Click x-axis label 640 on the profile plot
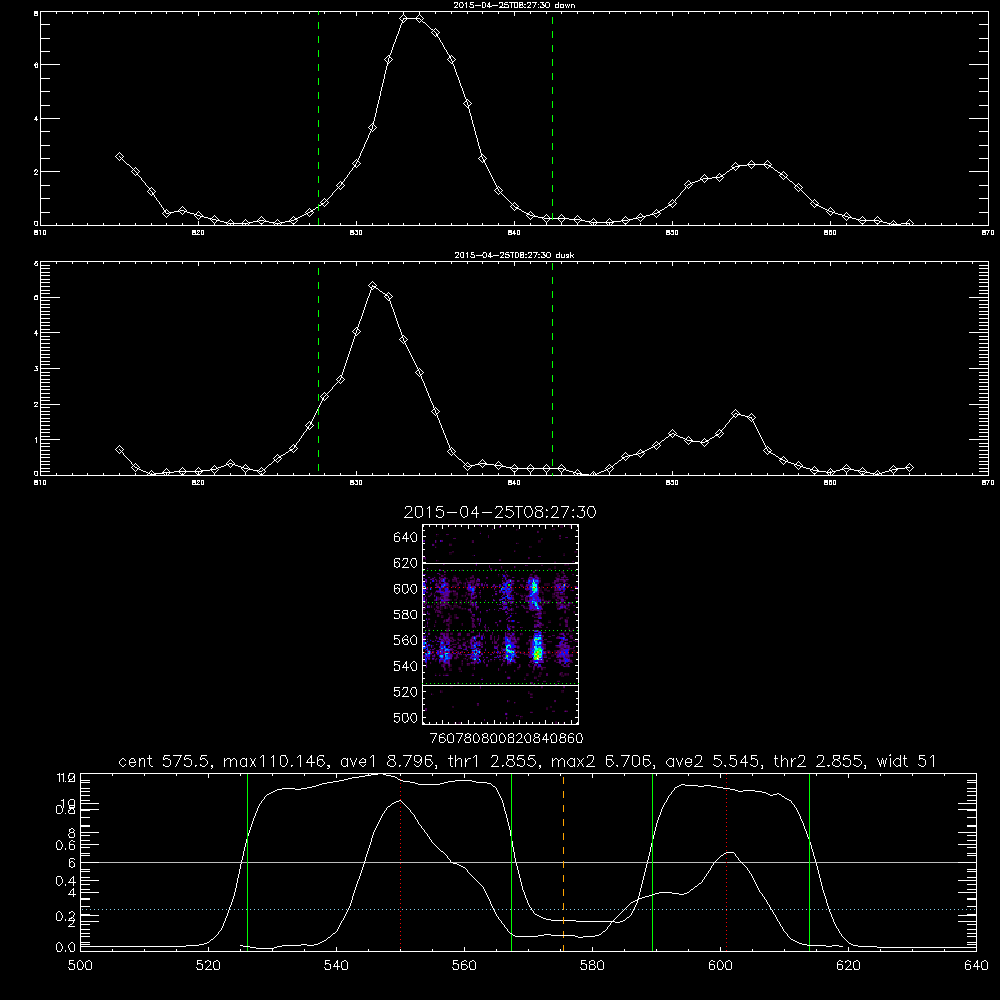This screenshot has height=1000, width=1000. tap(976, 966)
